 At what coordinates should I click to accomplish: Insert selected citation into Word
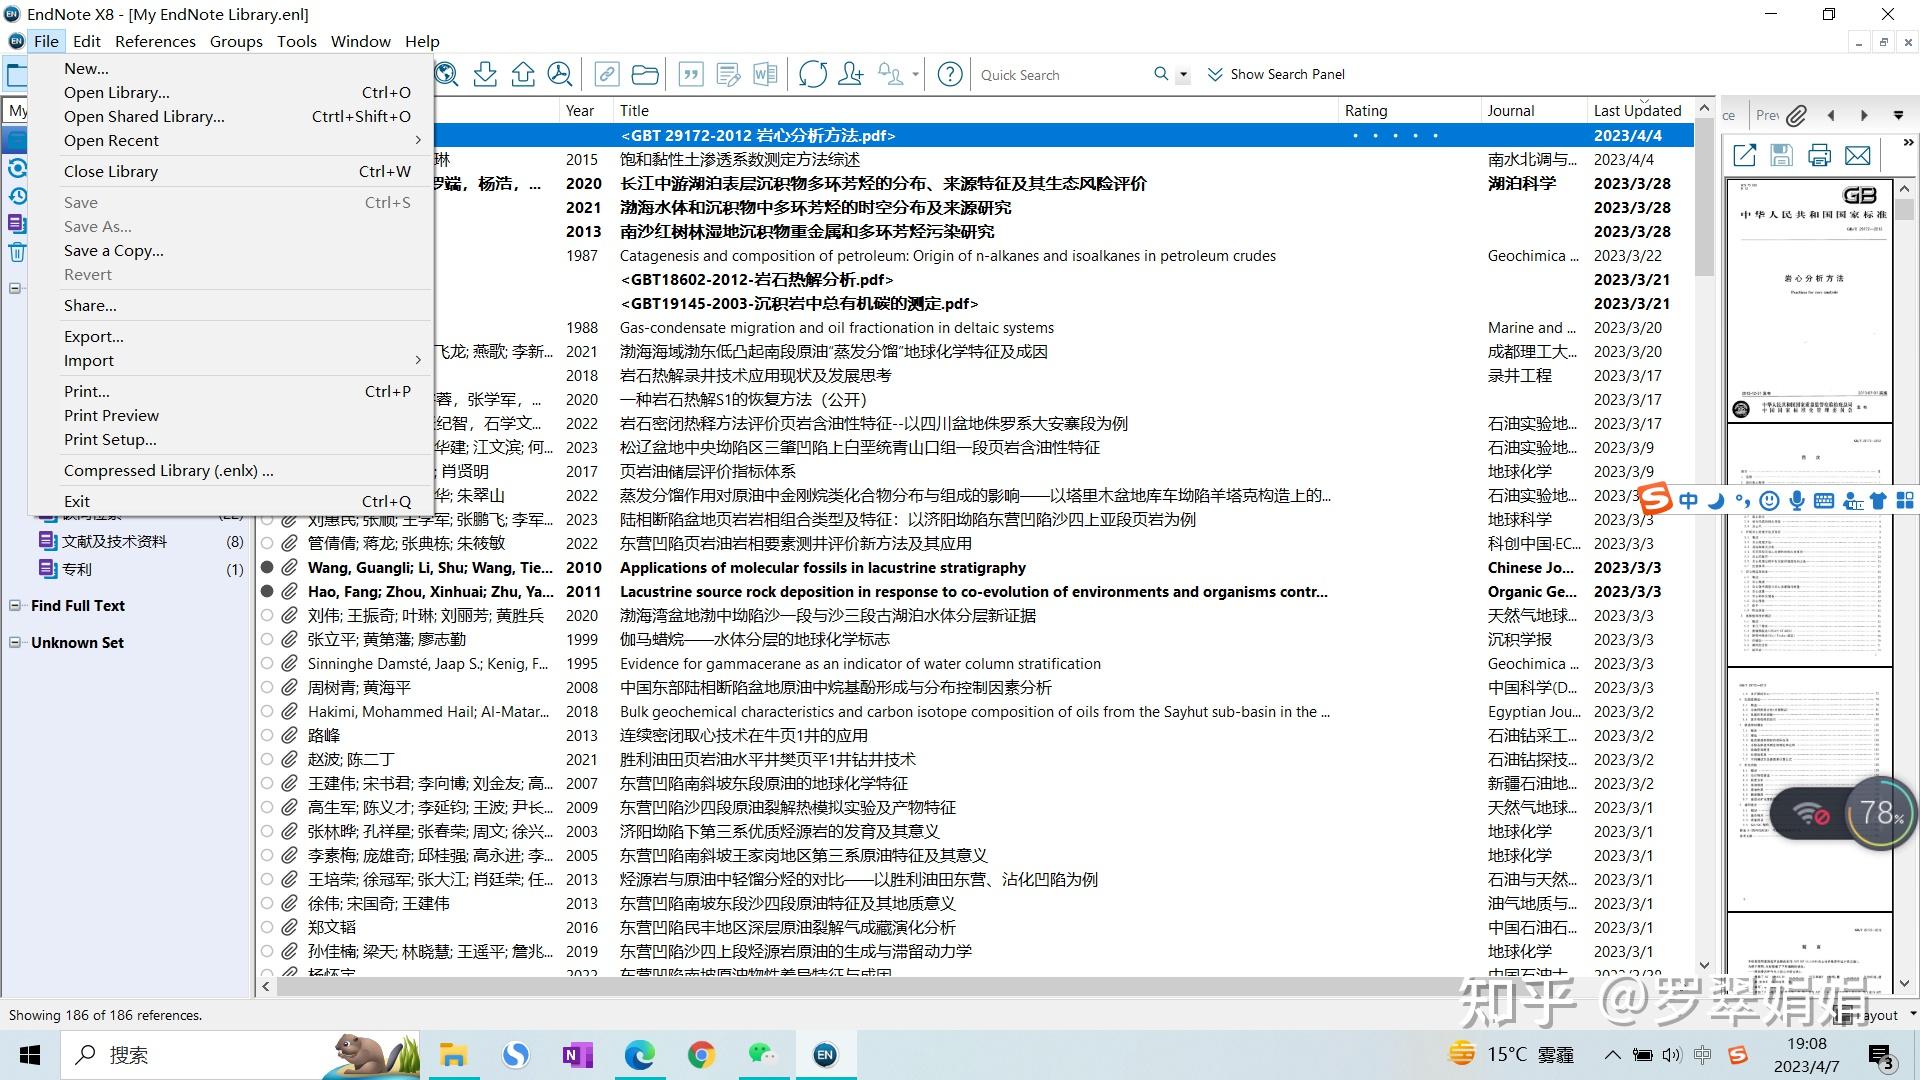tap(693, 74)
